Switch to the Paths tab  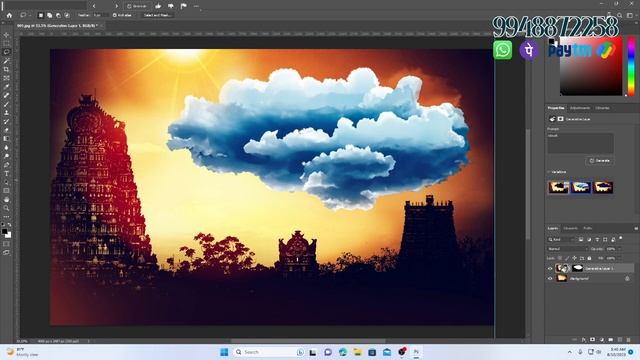click(x=587, y=229)
